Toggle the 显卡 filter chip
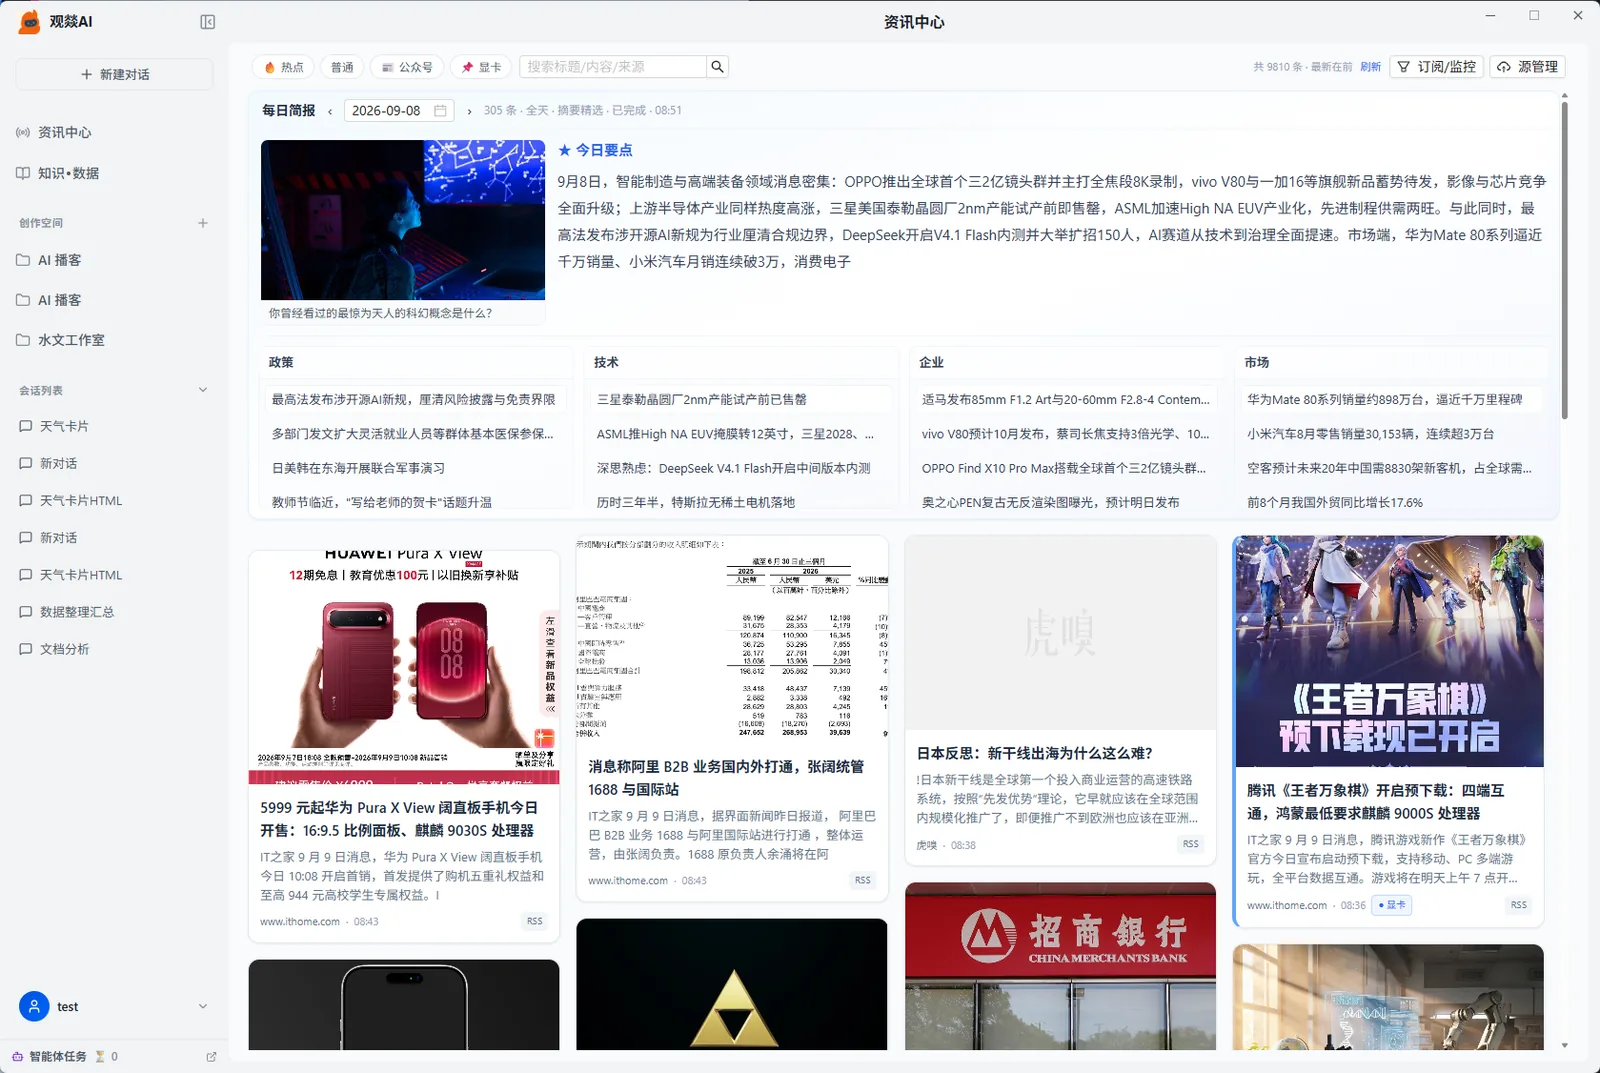1600x1073 pixels. tap(482, 67)
